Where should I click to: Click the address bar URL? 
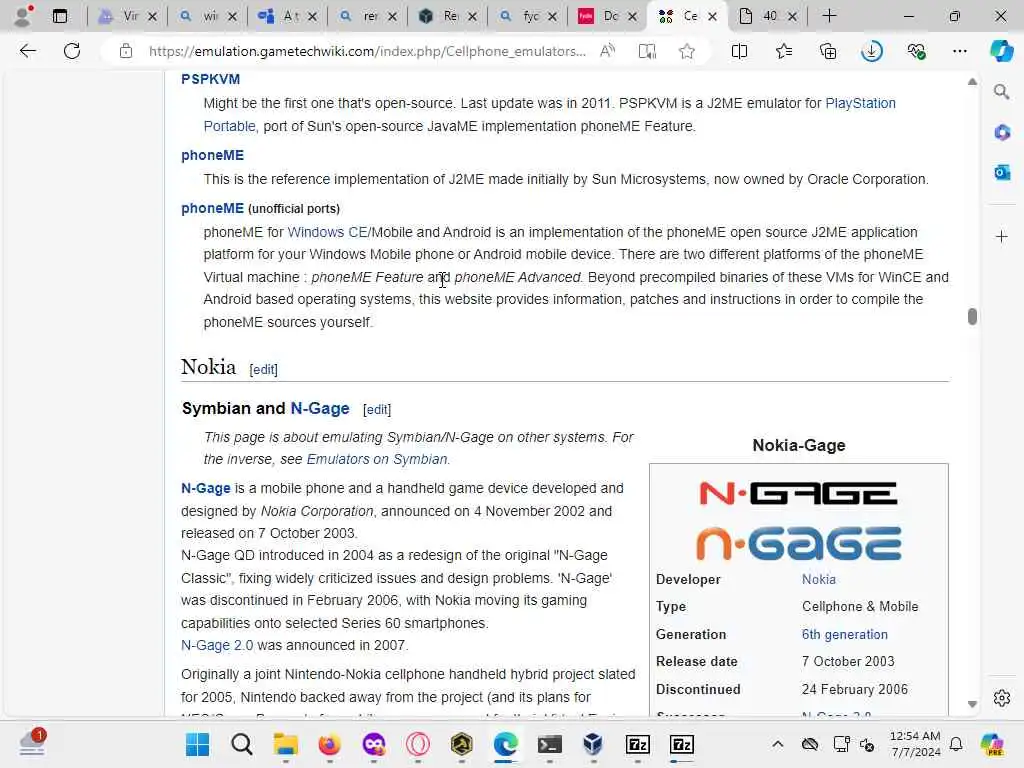click(x=367, y=51)
